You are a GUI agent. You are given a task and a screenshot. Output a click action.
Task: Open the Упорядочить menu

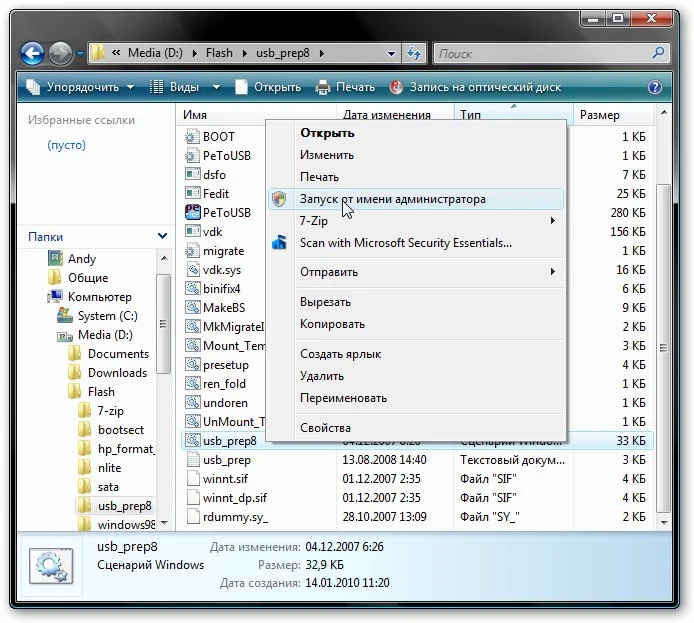(x=80, y=87)
